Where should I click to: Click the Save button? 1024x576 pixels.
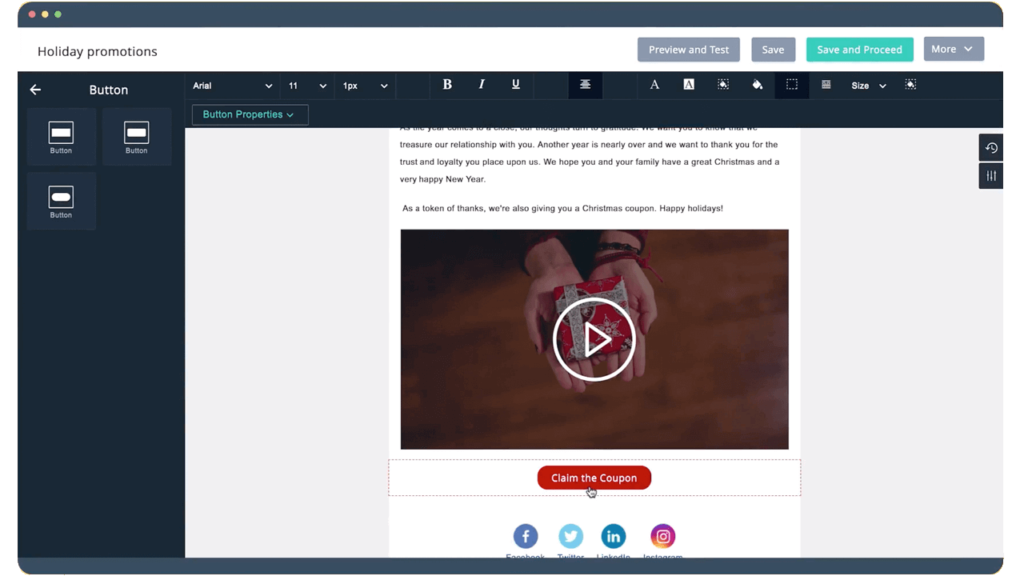coord(773,50)
